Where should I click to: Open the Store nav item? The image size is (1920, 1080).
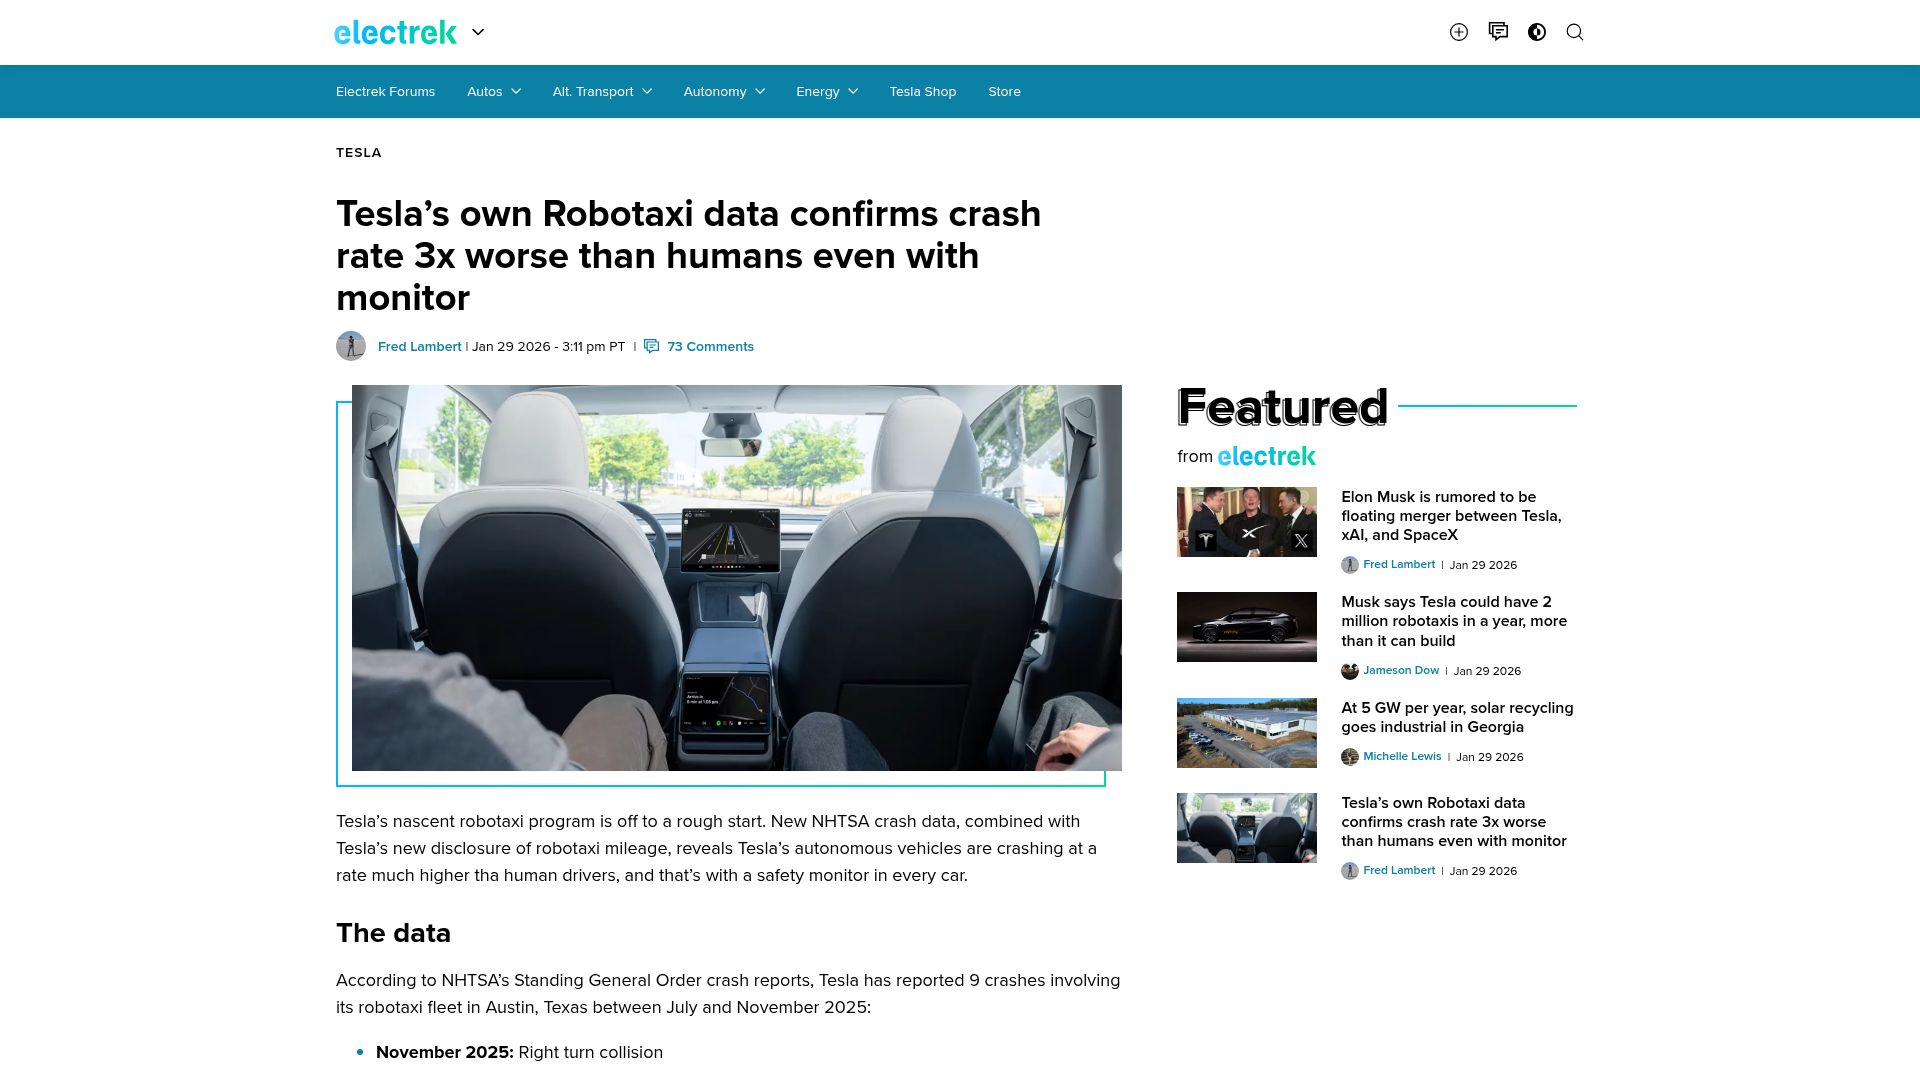[1004, 91]
